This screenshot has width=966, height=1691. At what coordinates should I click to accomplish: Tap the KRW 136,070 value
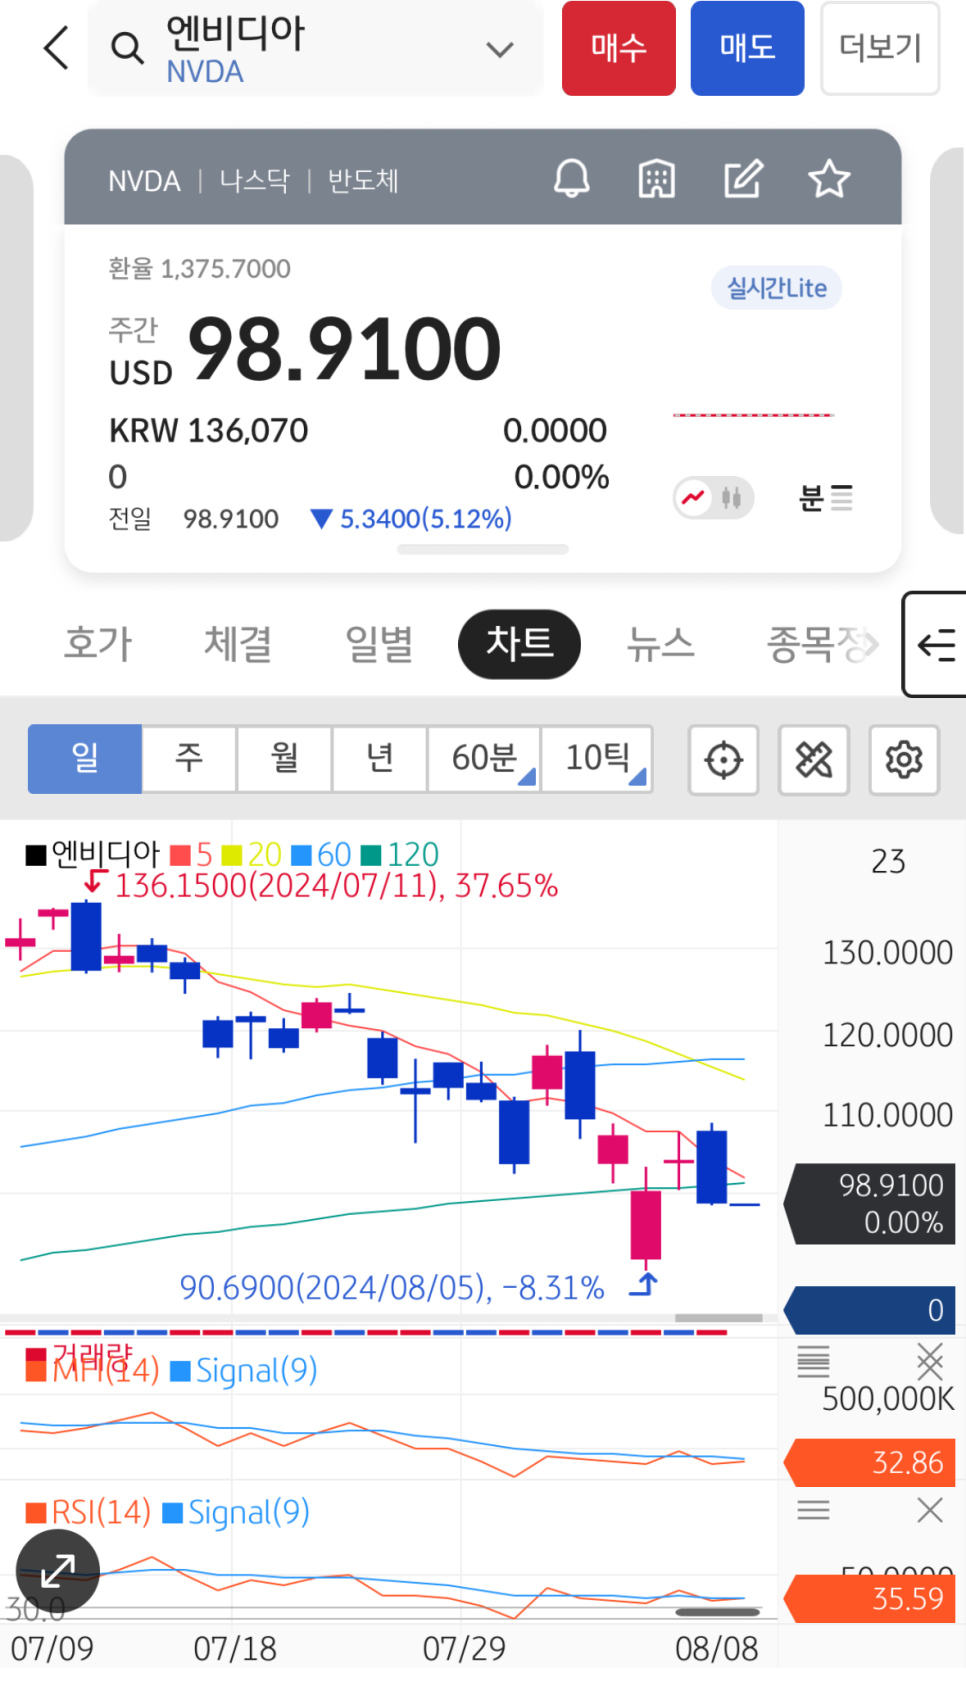[209, 431]
